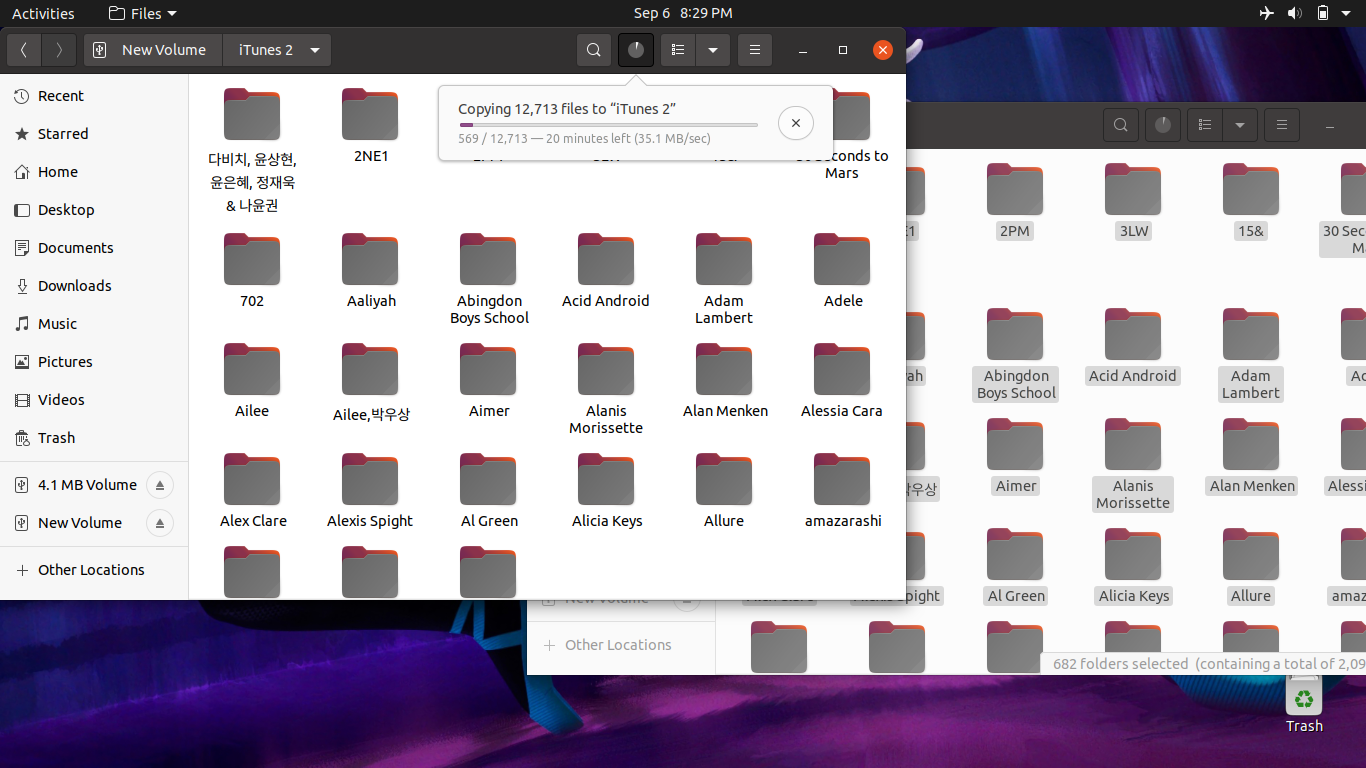Click the search icon in the Files toolbar

point(594,50)
